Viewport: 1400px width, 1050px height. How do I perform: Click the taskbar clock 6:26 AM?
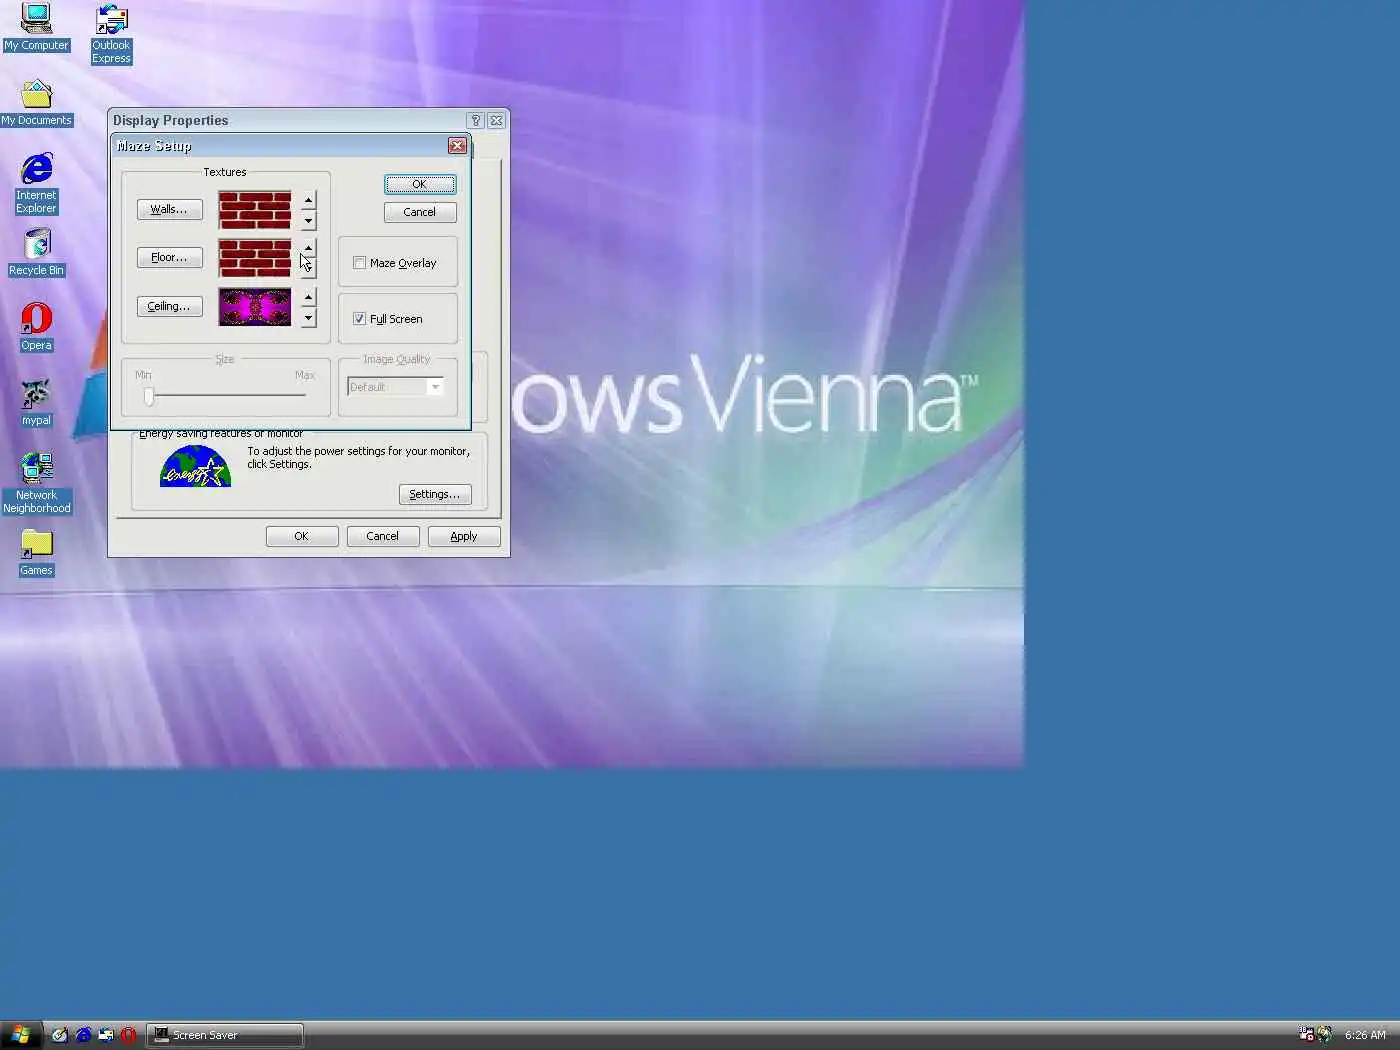coord(1365,1035)
